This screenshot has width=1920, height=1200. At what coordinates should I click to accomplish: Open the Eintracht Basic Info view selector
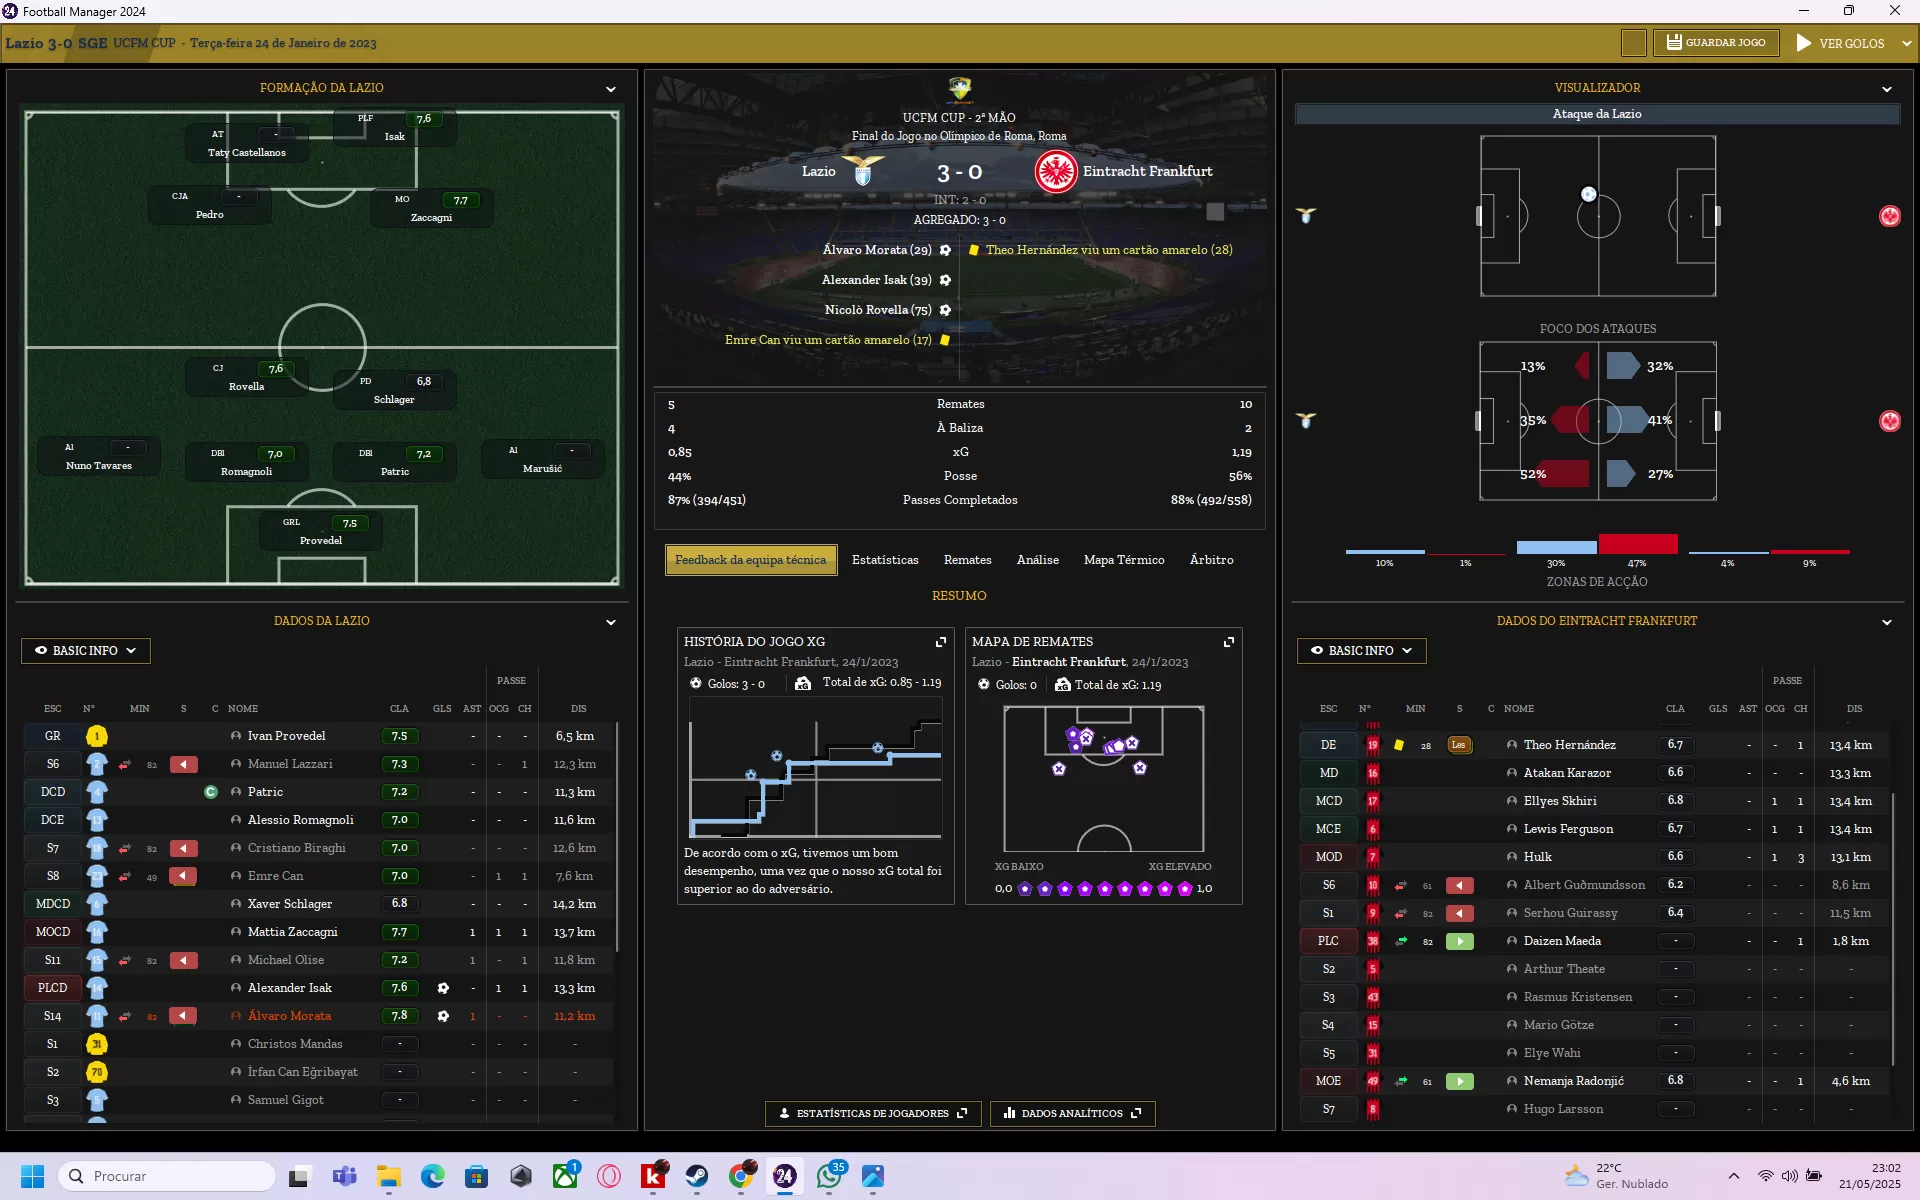(x=1361, y=650)
